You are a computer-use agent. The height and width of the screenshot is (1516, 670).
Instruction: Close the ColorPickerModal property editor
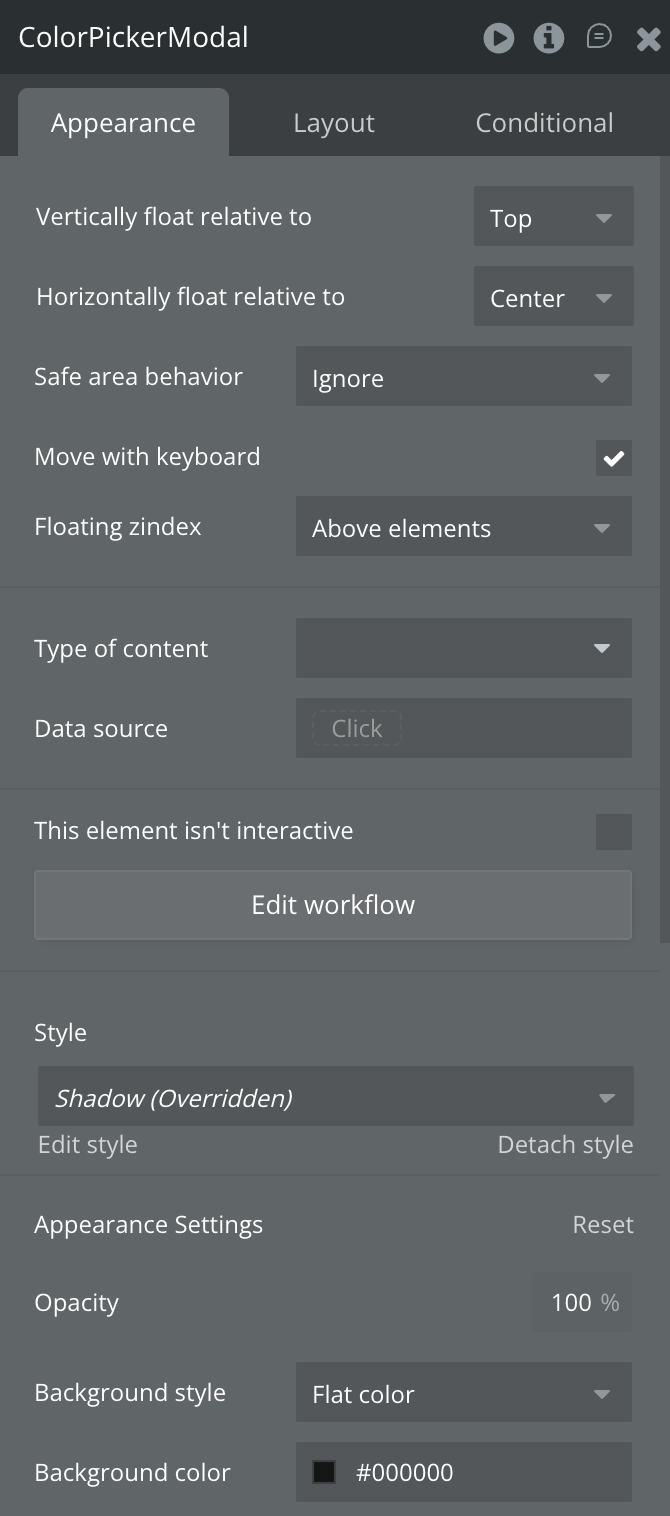(x=648, y=39)
